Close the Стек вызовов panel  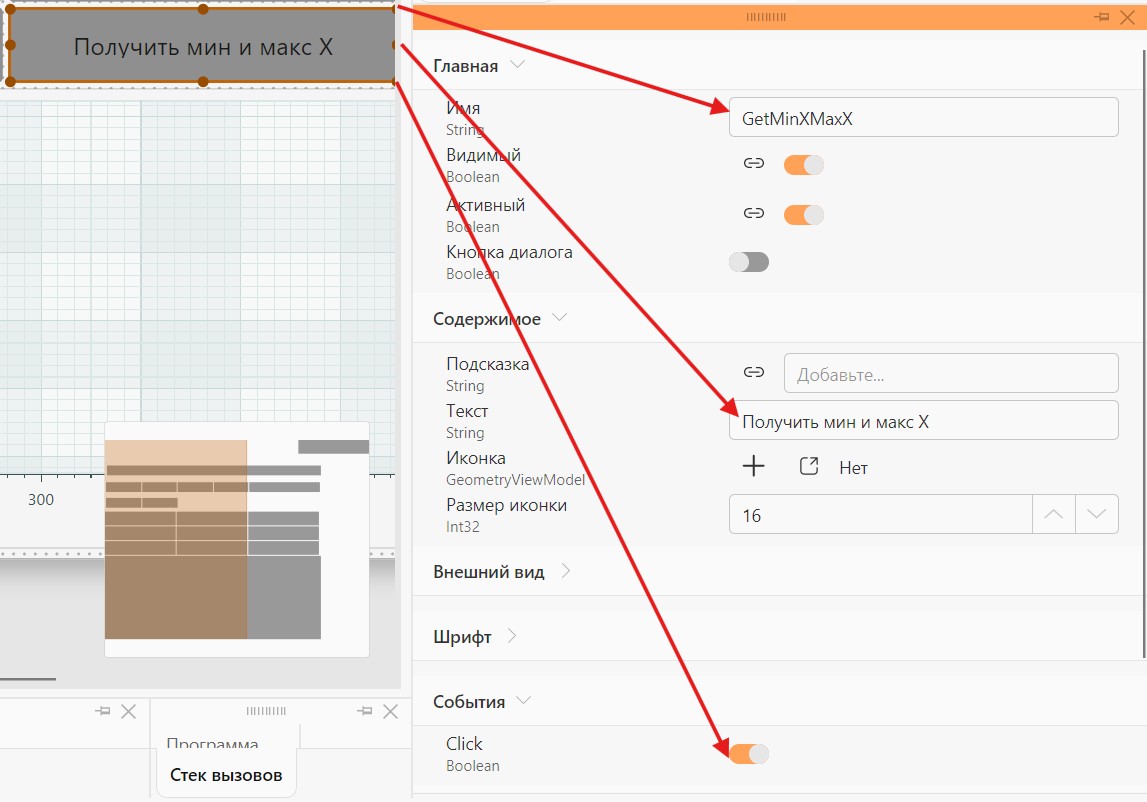click(x=391, y=711)
